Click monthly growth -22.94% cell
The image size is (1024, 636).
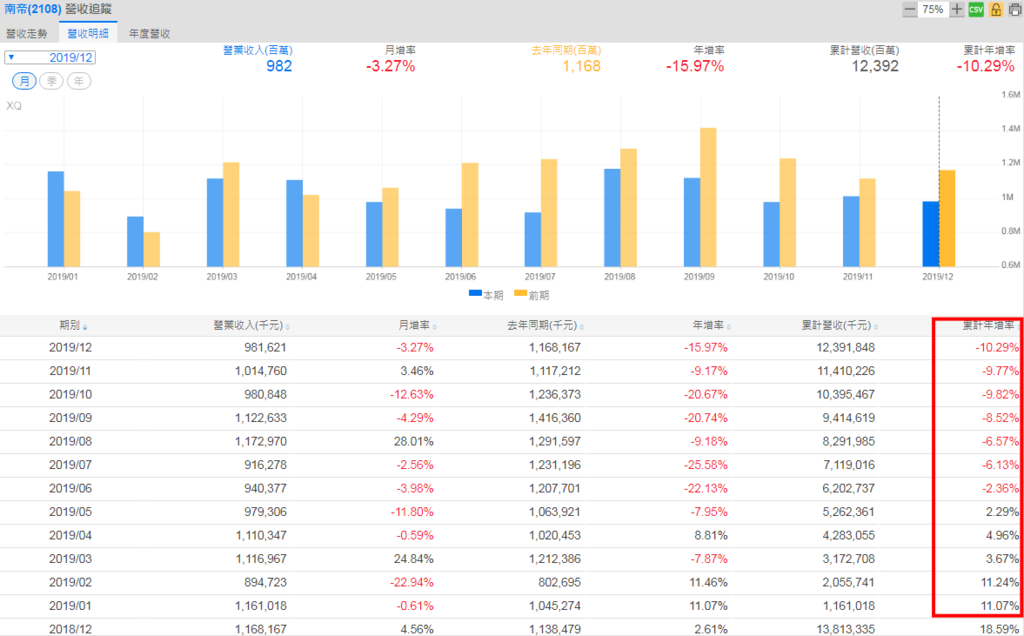(x=411, y=583)
